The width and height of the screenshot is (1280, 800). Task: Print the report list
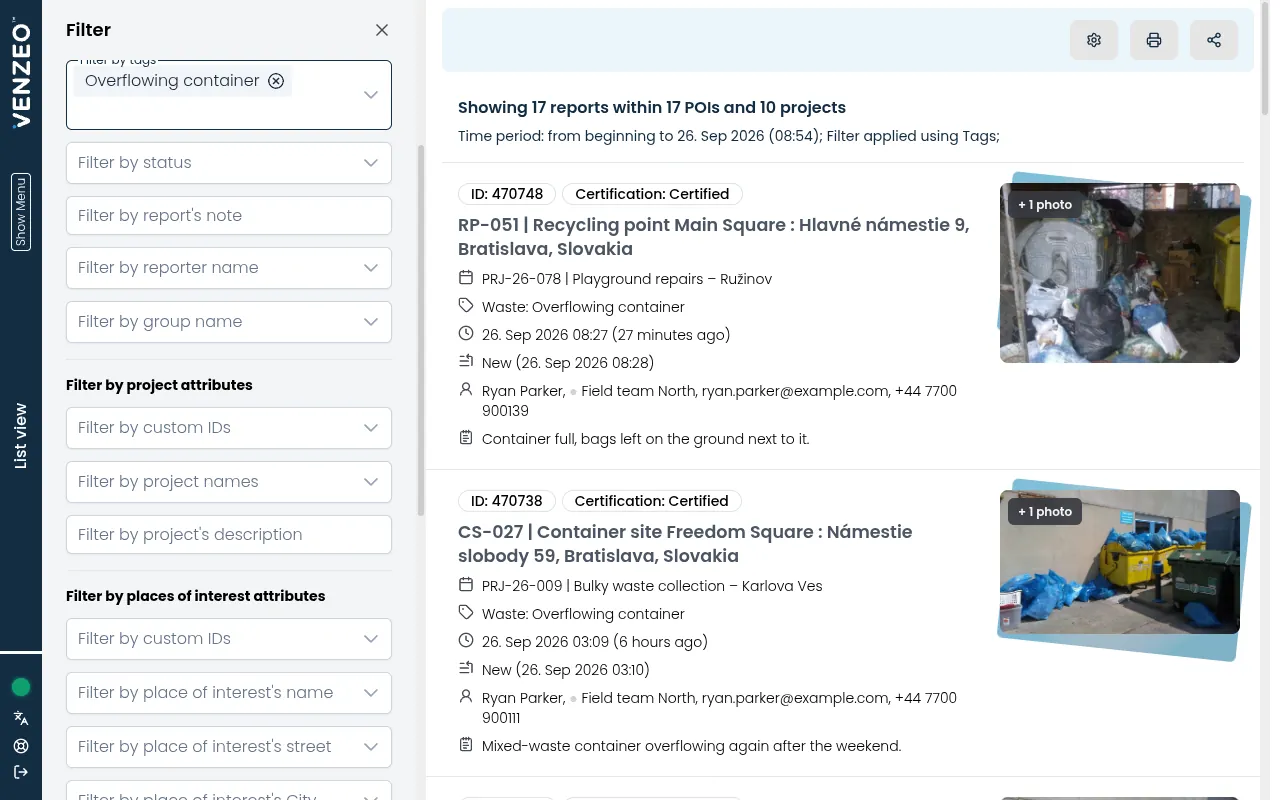(x=1154, y=40)
